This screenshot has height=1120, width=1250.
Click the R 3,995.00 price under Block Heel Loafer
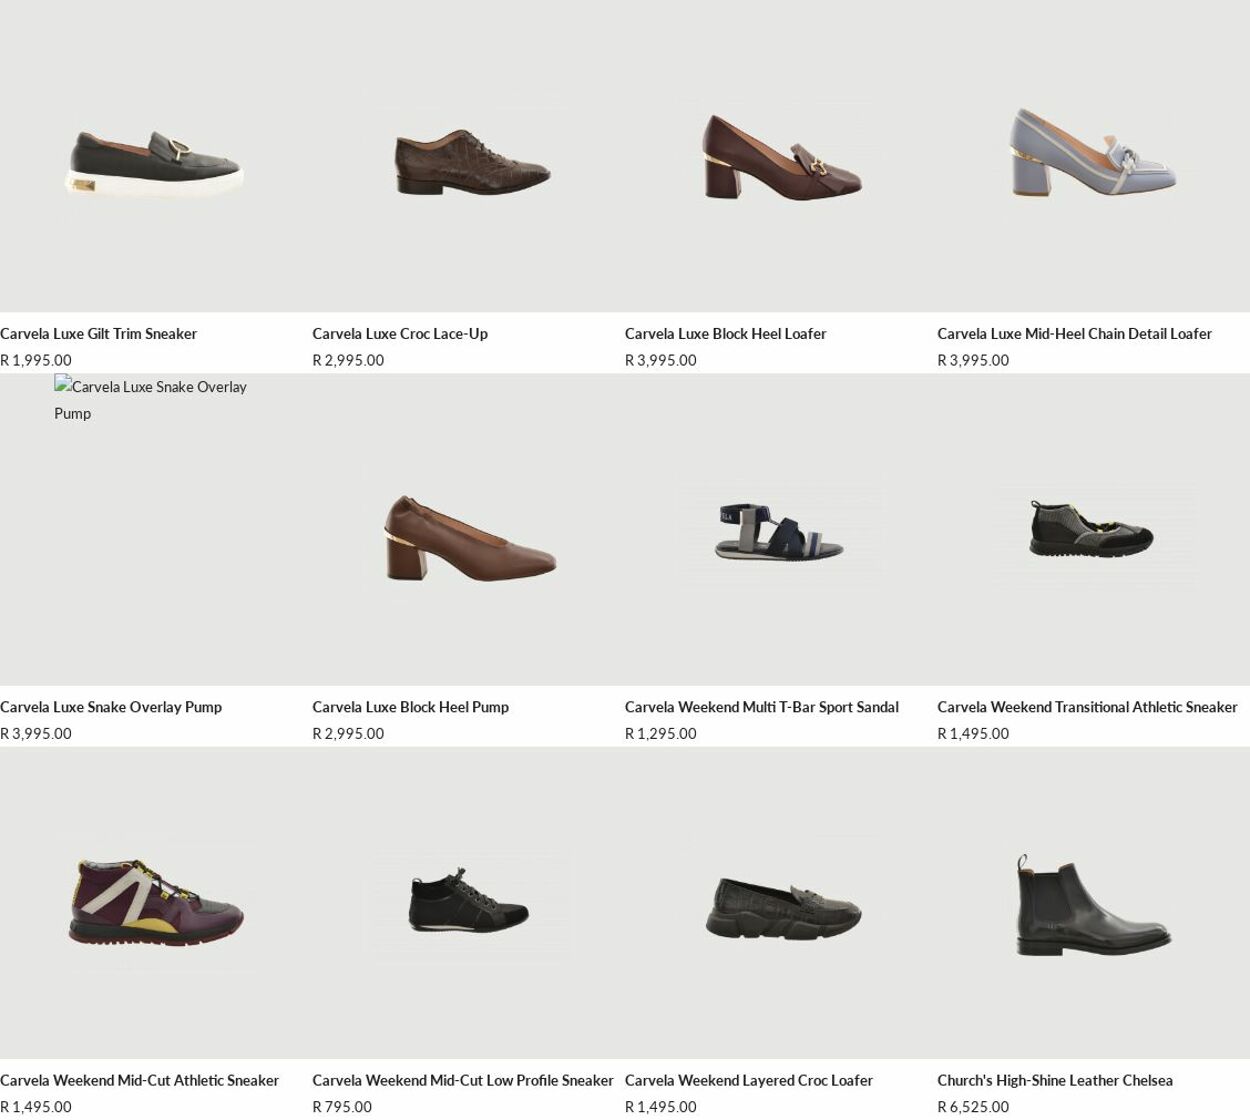coord(661,361)
